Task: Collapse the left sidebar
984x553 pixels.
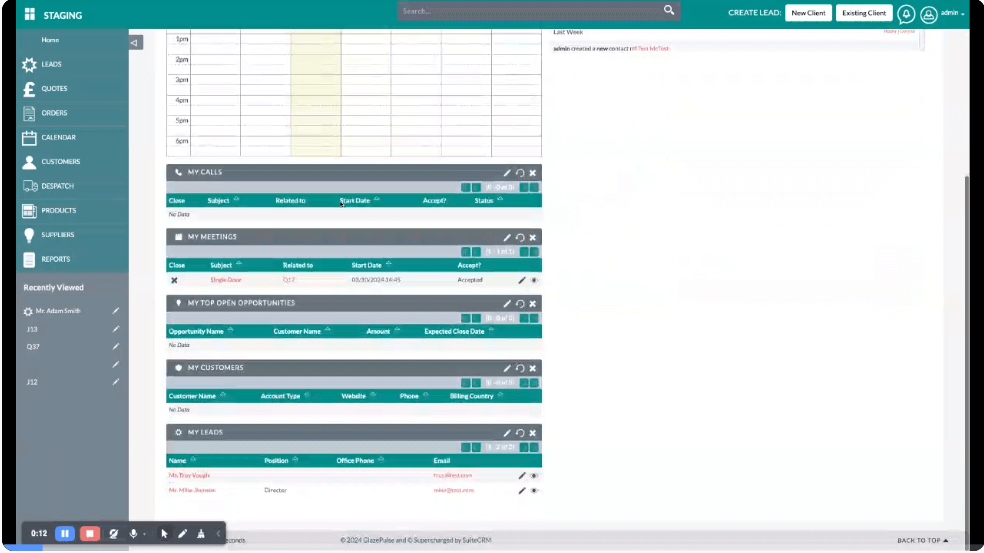Action: click(135, 42)
